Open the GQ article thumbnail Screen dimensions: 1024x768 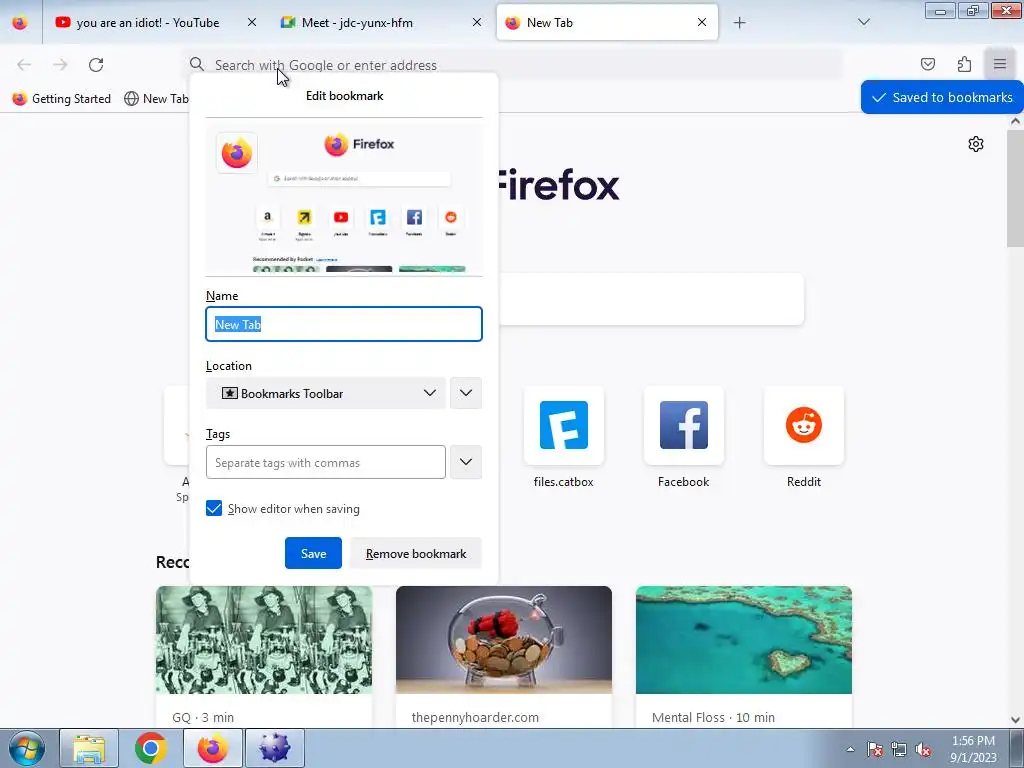click(x=264, y=640)
